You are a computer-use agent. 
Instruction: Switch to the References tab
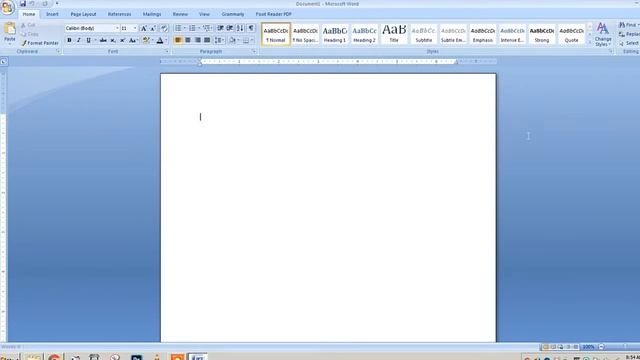[120, 14]
